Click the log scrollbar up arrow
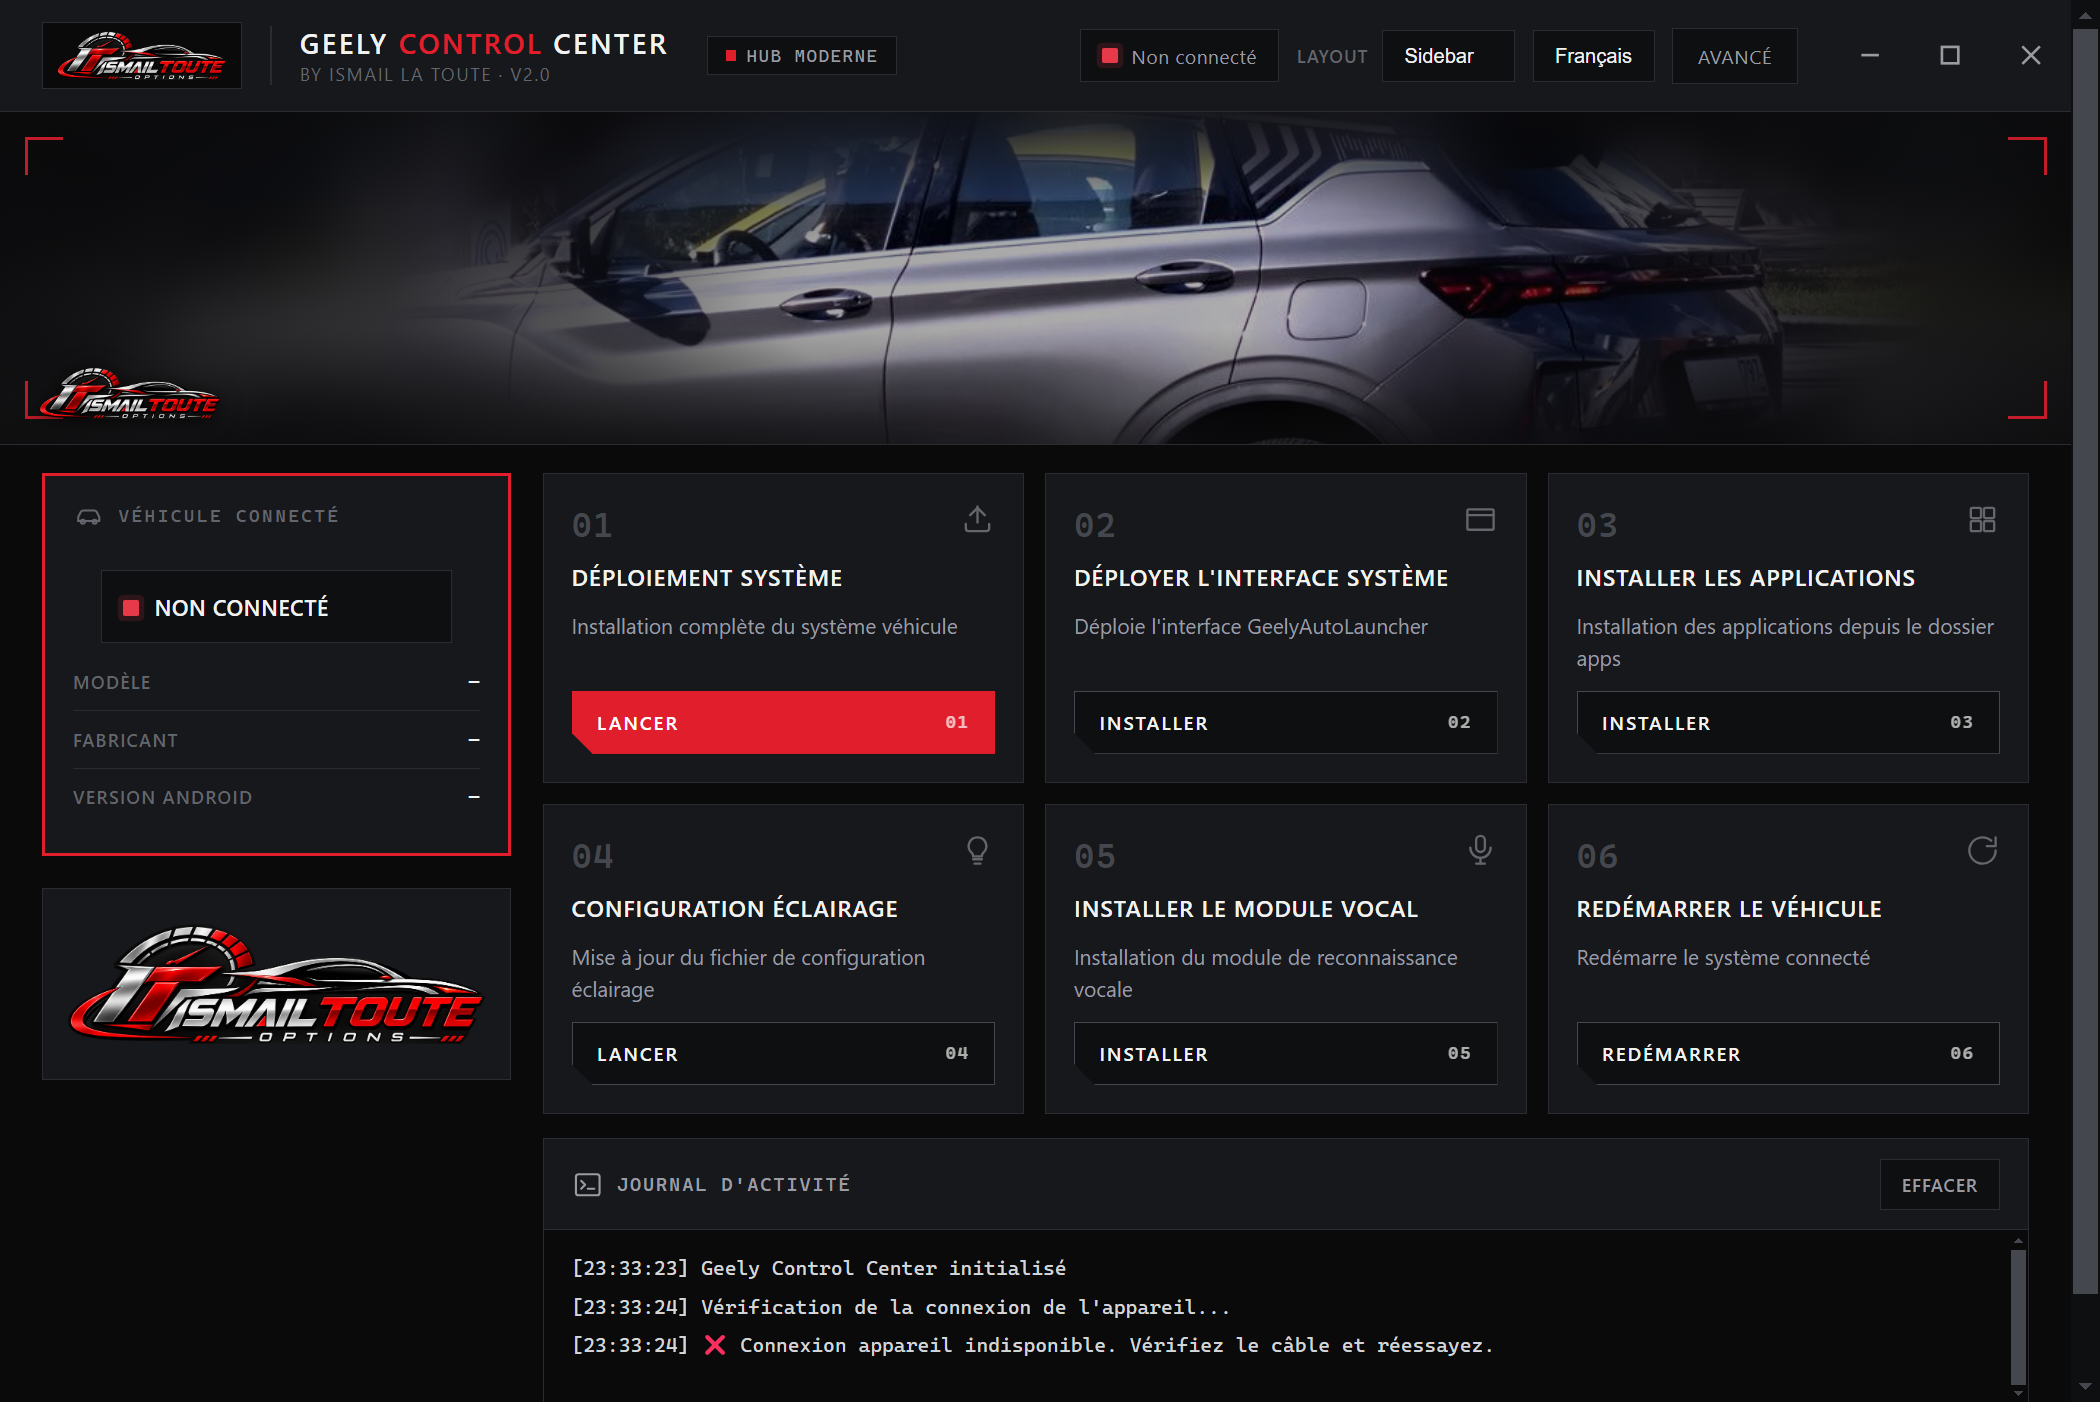This screenshot has width=2100, height=1402. pyautogui.click(x=2018, y=1241)
